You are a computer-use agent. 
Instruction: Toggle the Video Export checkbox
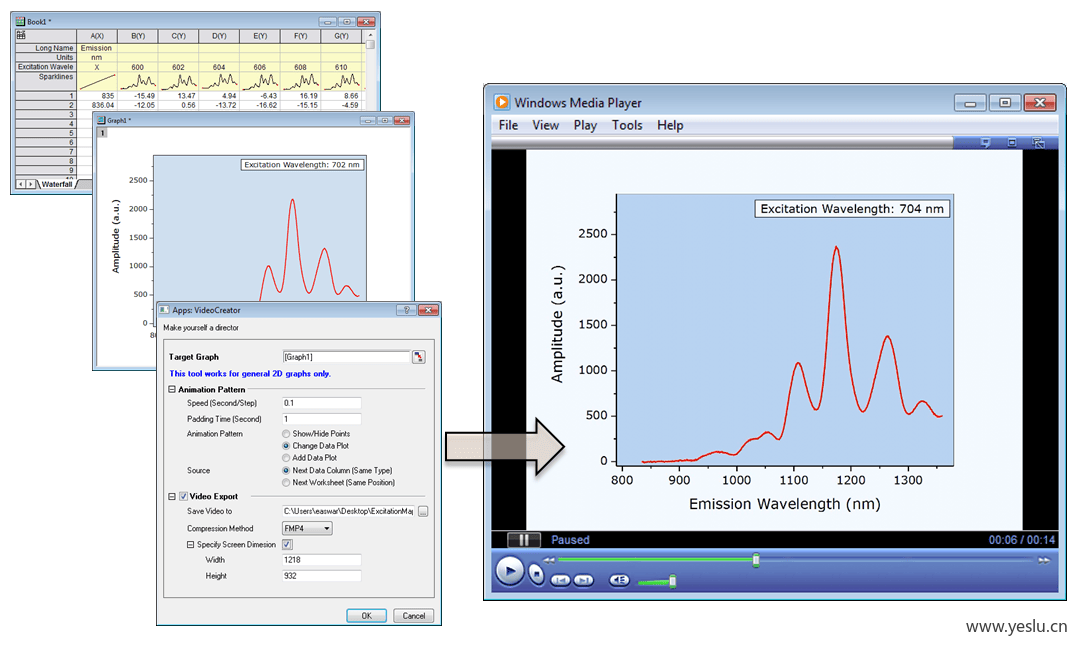point(184,496)
